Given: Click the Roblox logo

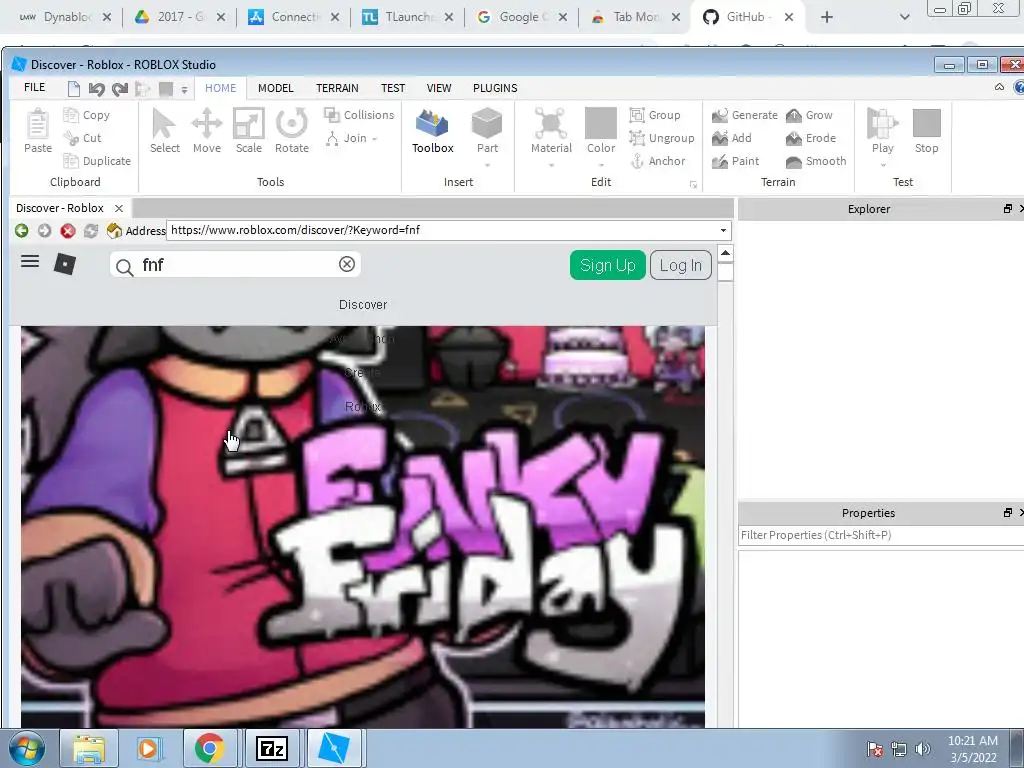Looking at the screenshot, I should [x=65, y=264].
